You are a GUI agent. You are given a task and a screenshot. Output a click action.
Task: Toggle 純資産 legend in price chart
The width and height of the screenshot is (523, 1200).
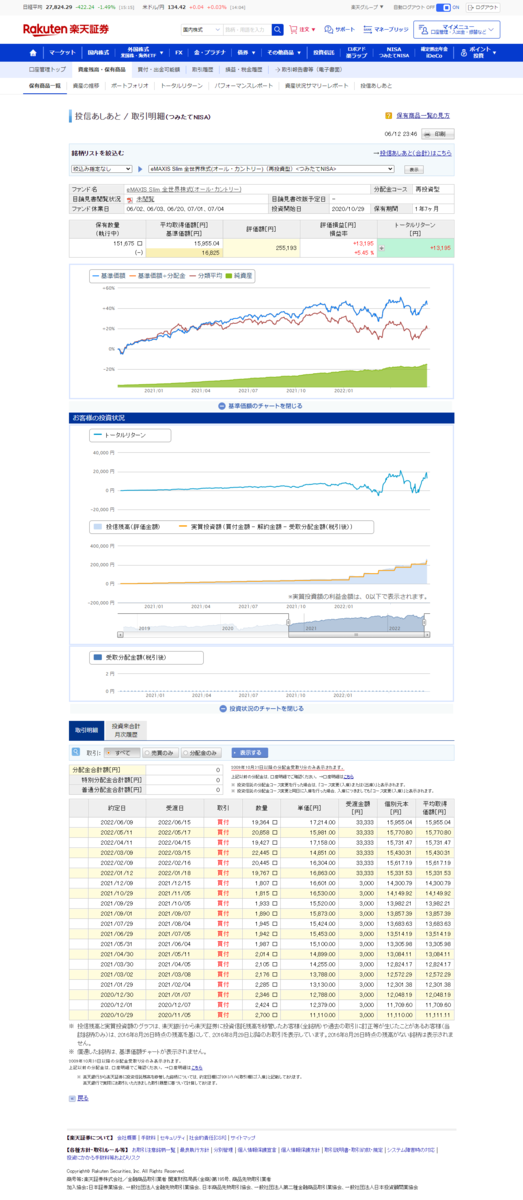[238, 274]
